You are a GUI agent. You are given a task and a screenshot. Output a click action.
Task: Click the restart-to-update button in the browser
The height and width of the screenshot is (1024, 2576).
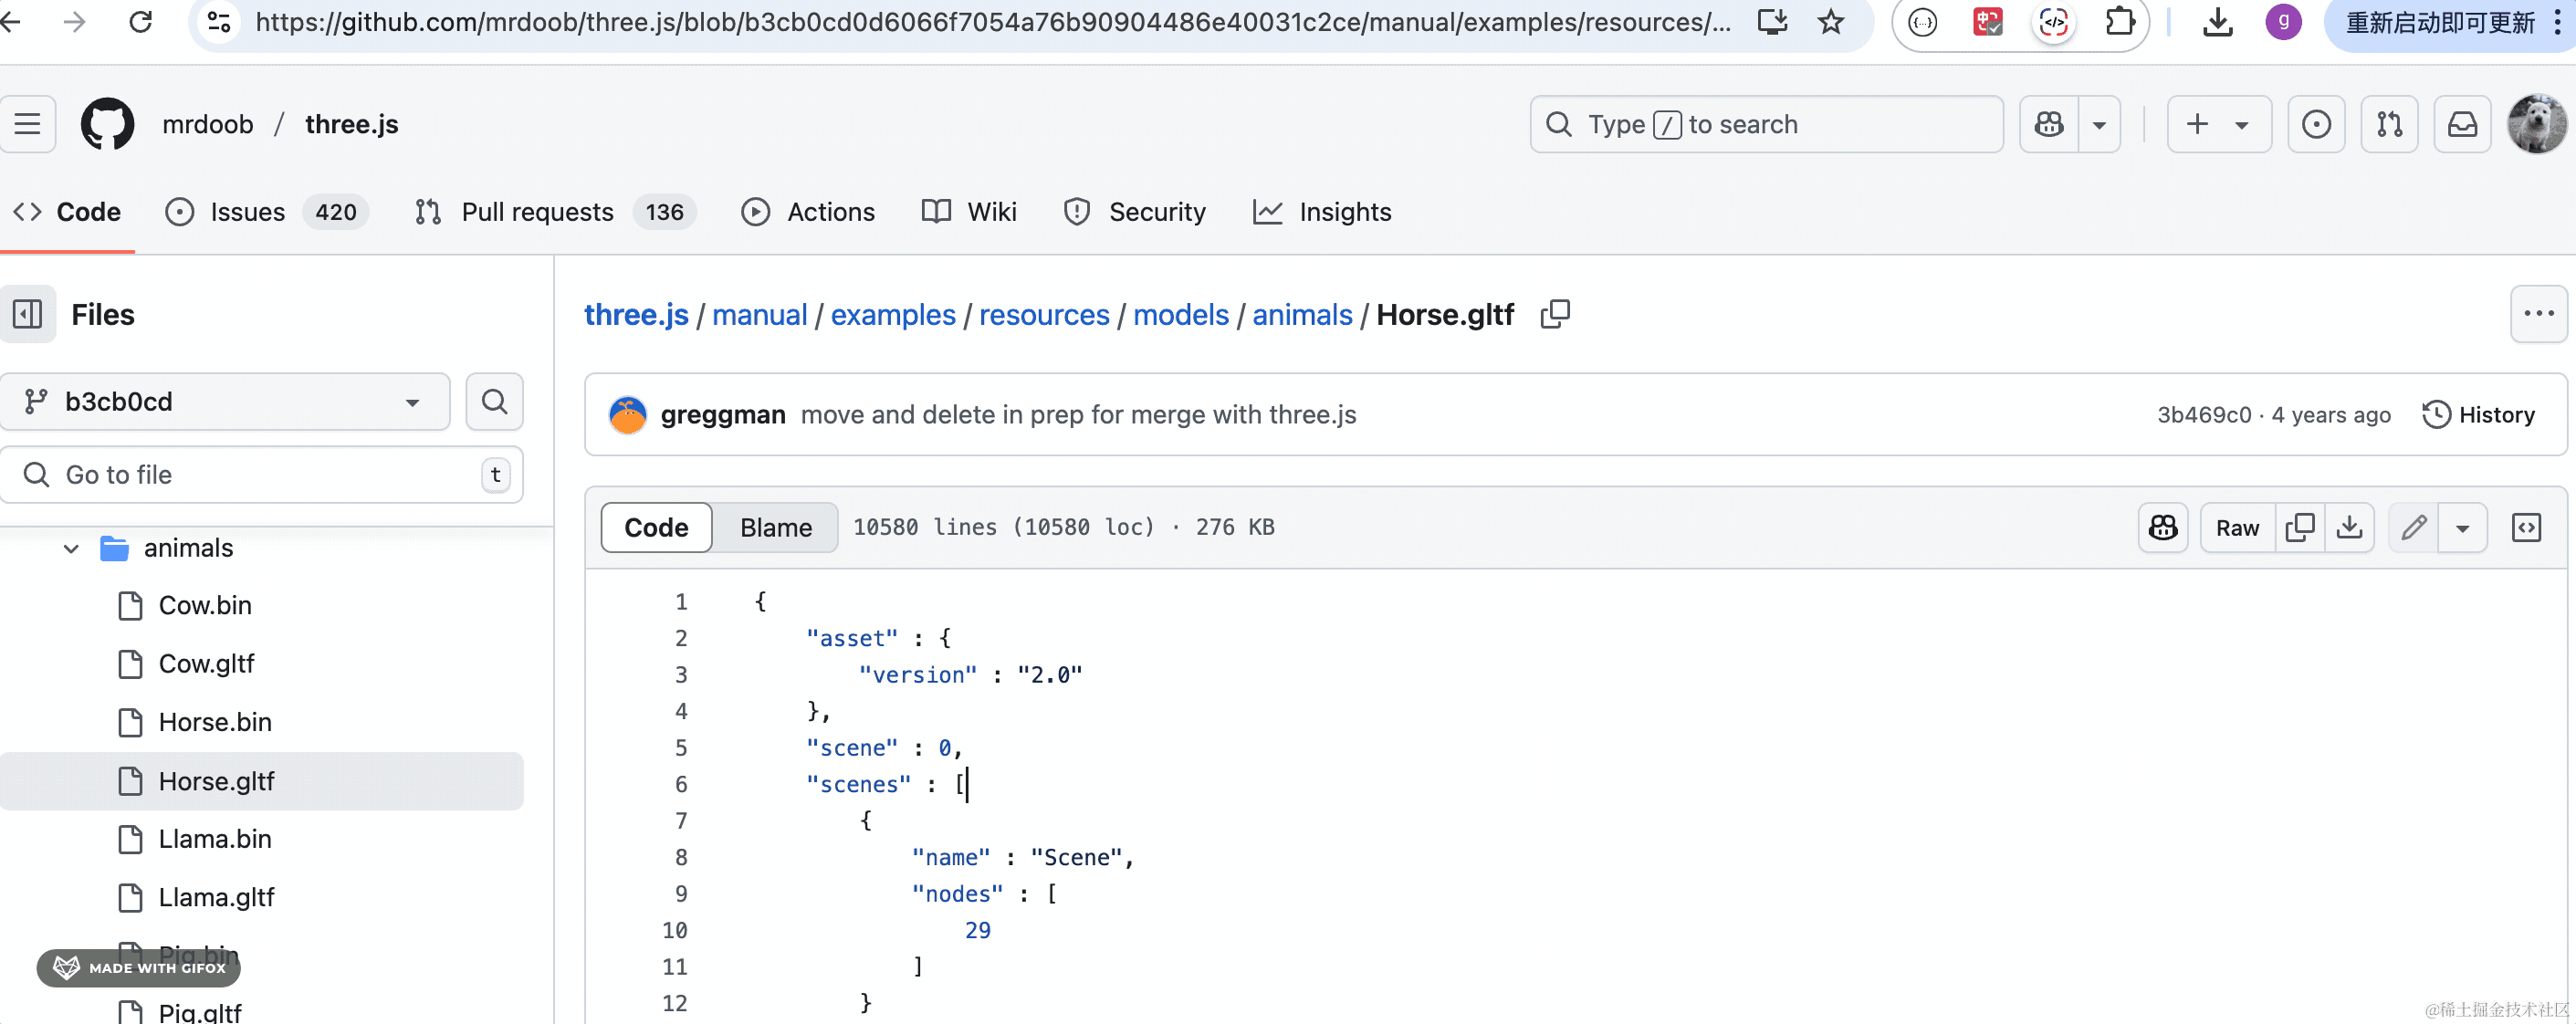point(2439,21)
